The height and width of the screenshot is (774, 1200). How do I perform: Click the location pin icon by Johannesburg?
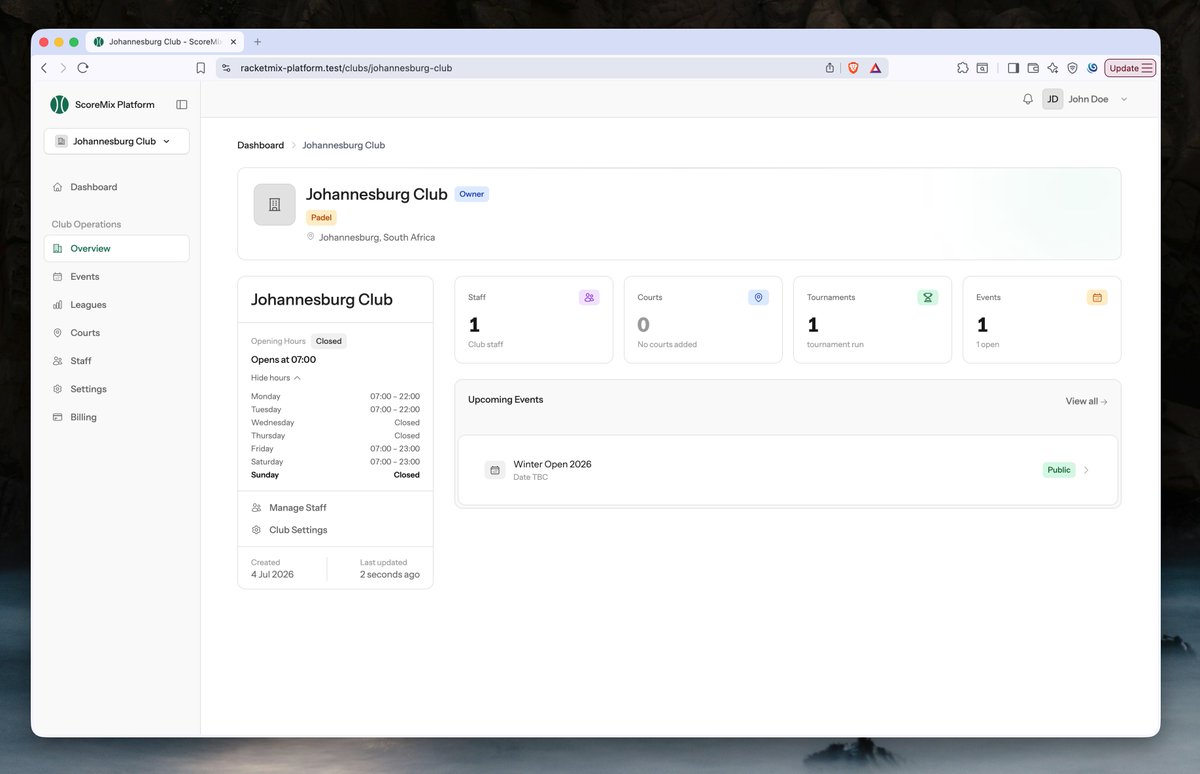(311, 237)
